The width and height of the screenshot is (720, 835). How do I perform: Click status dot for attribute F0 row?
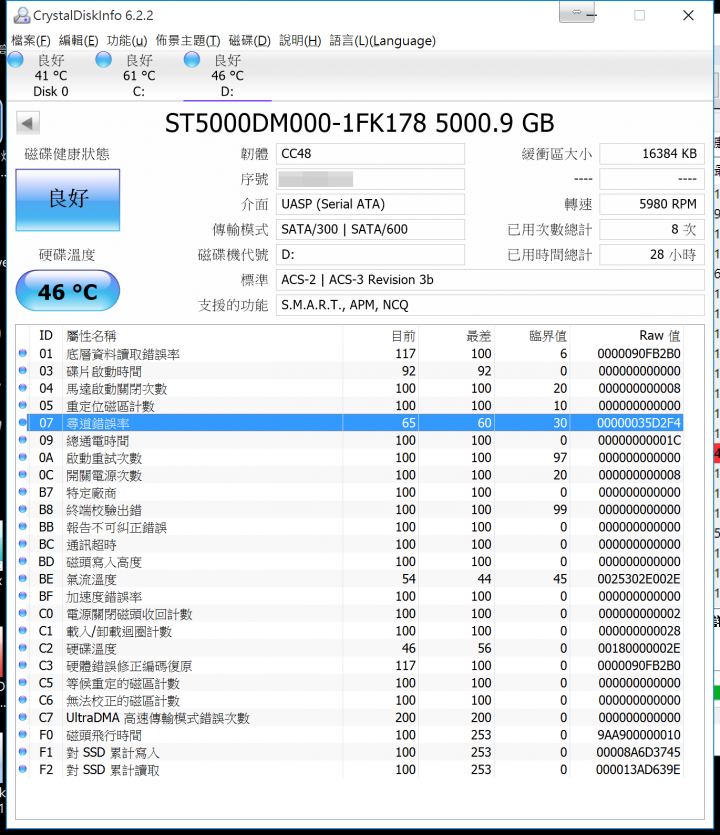[x=22, y=734]
